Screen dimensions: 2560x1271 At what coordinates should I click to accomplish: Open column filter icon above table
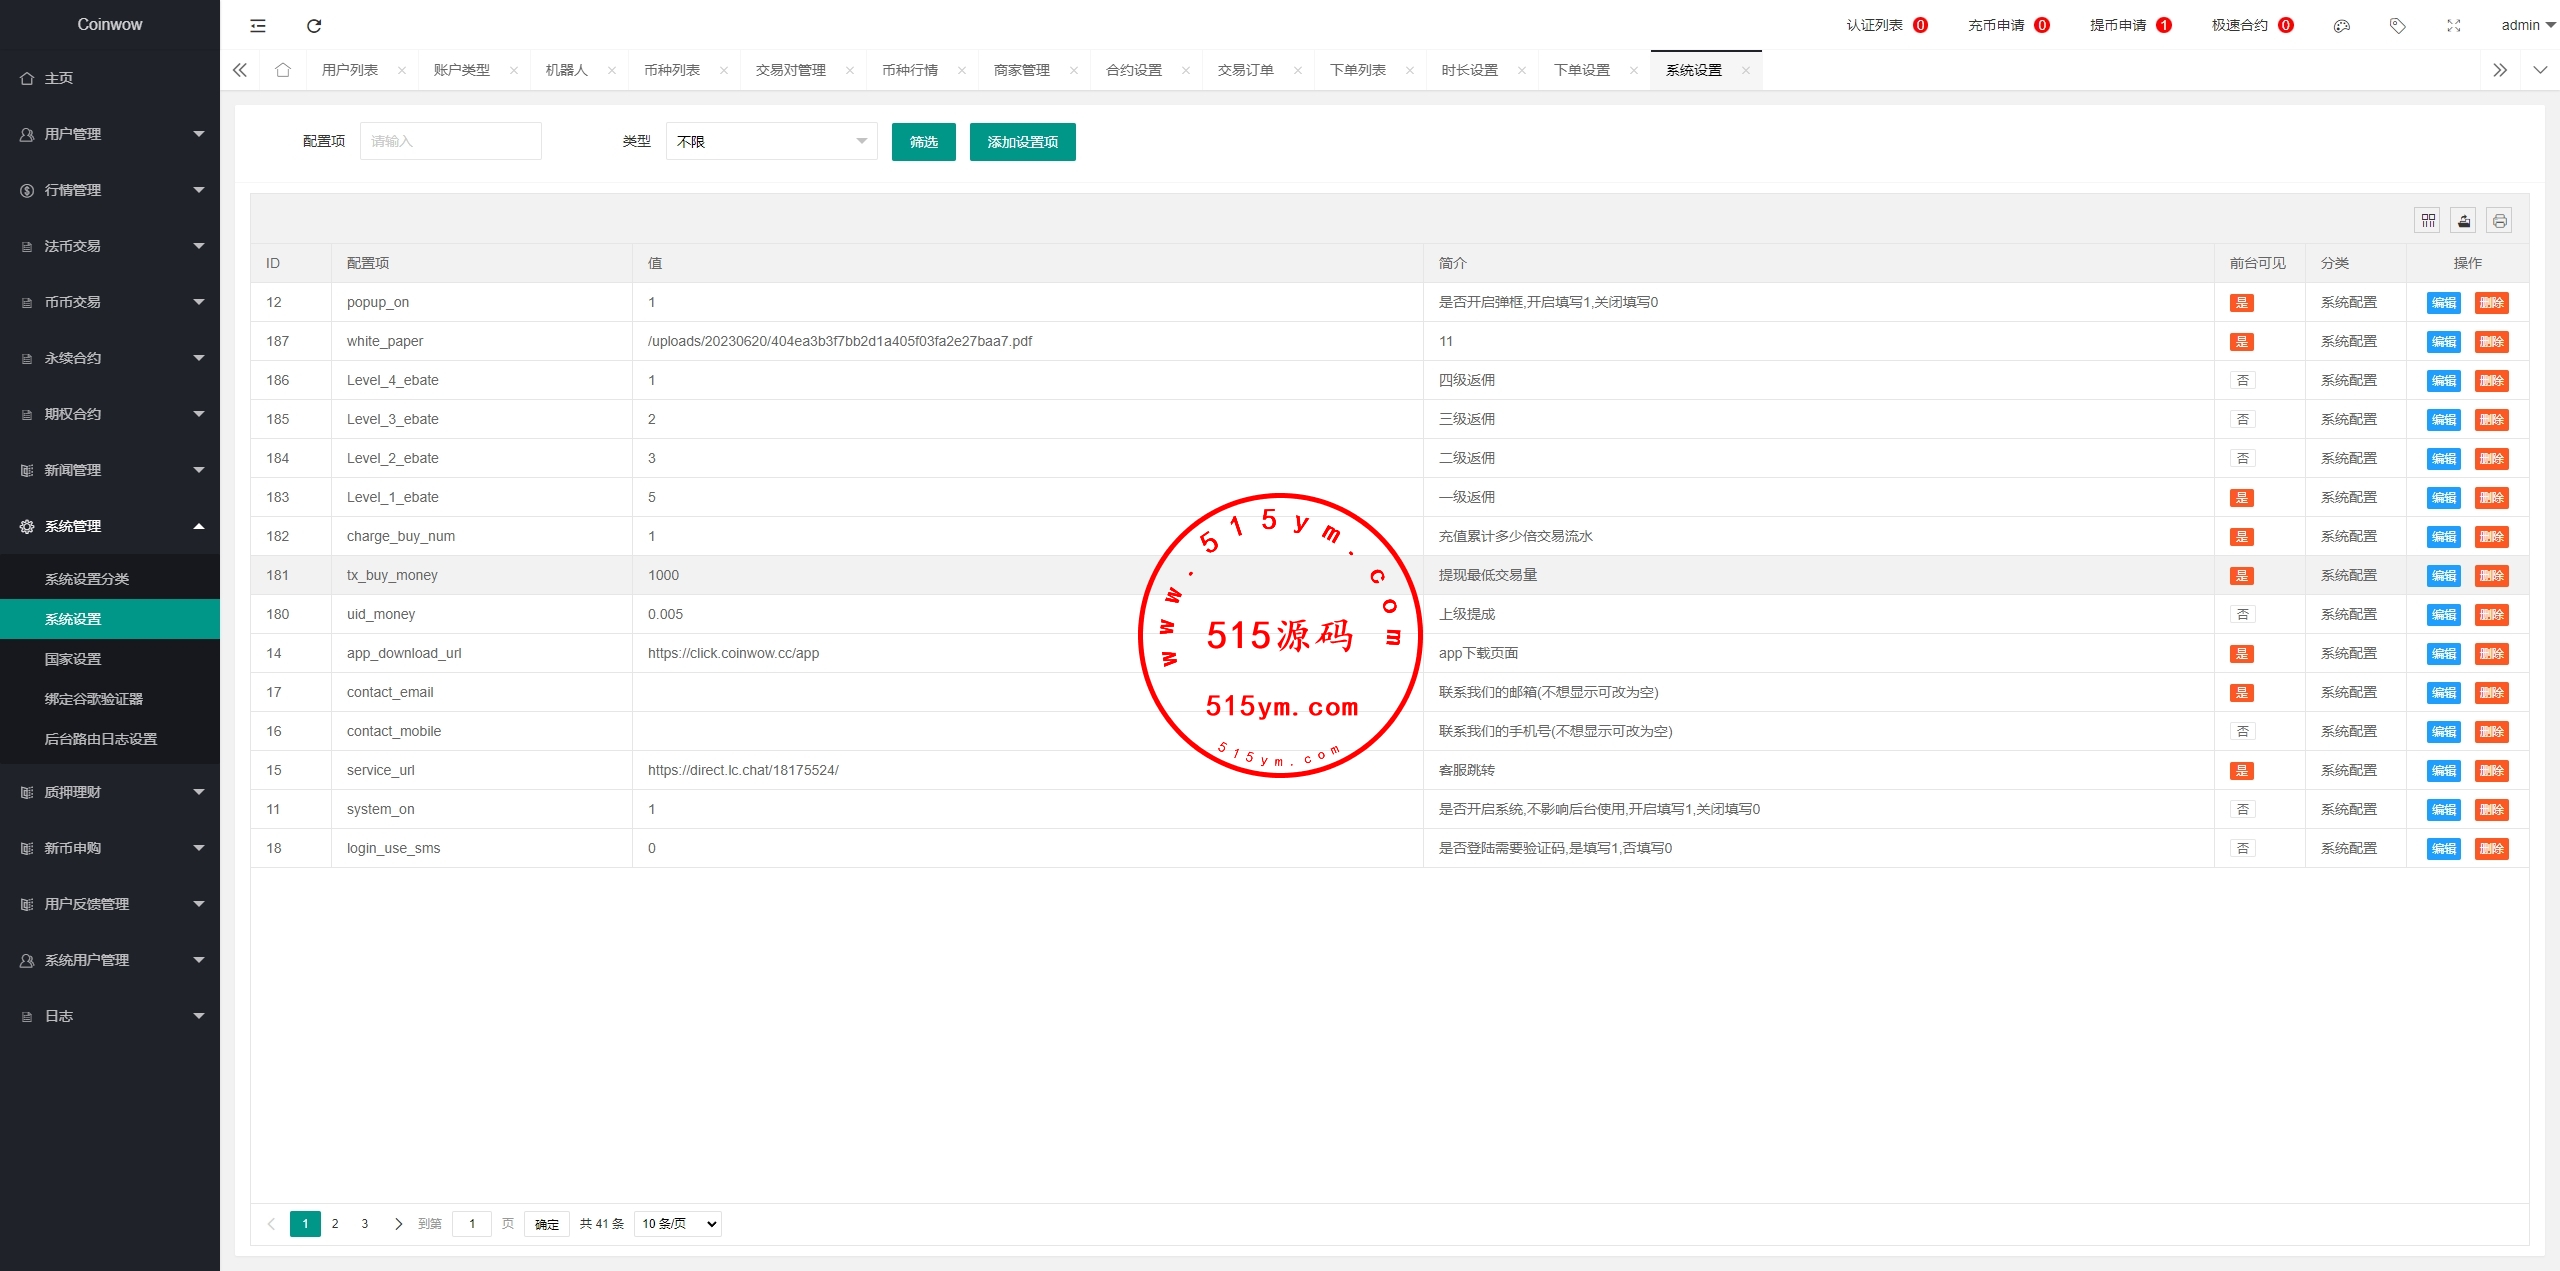(x=2428, y=221)
